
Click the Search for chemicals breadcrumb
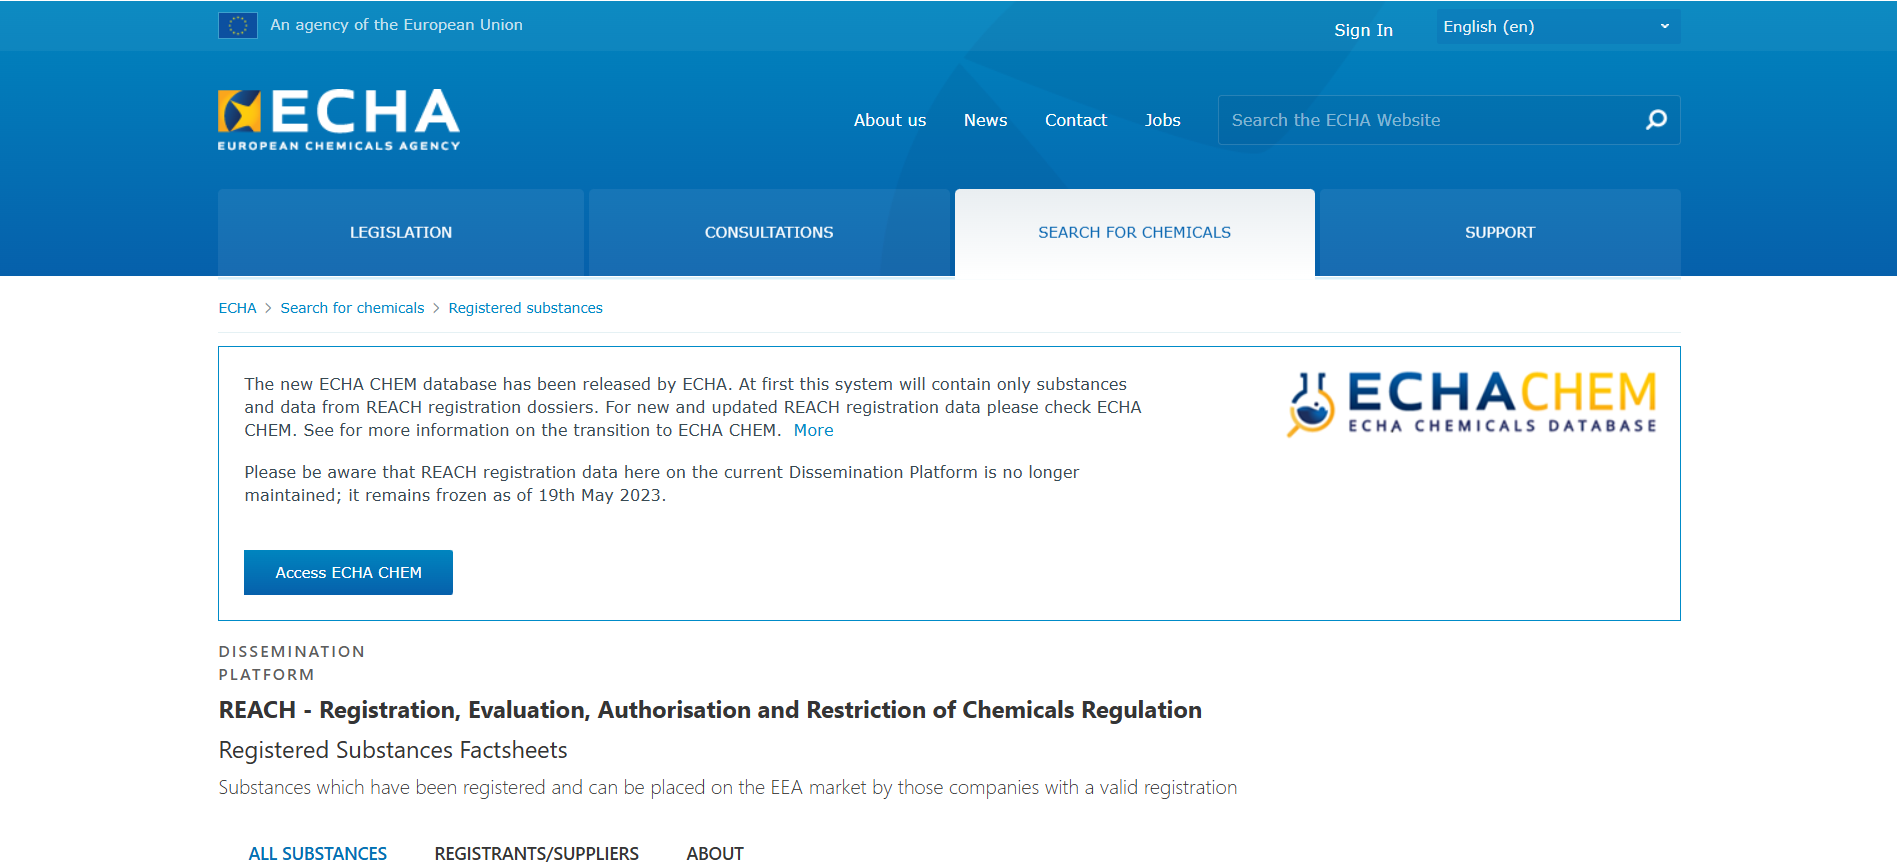[352, 308]
